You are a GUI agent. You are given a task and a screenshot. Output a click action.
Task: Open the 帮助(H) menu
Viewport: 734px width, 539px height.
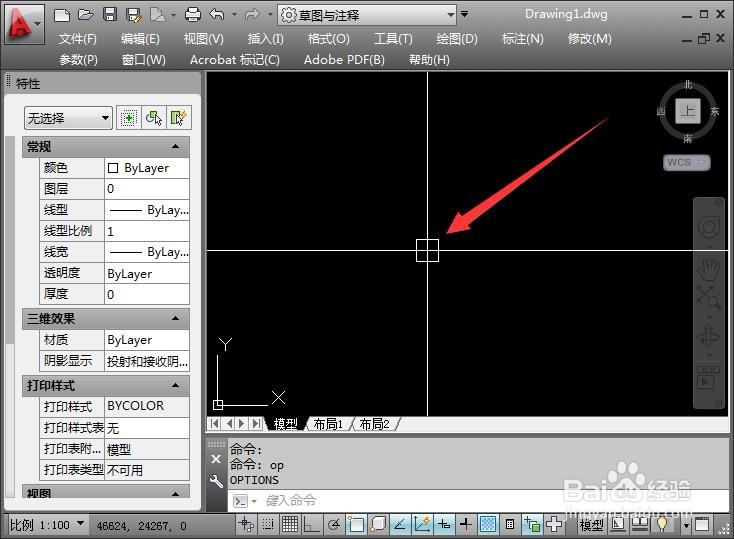pyautogui.click(x=429, y=60)
